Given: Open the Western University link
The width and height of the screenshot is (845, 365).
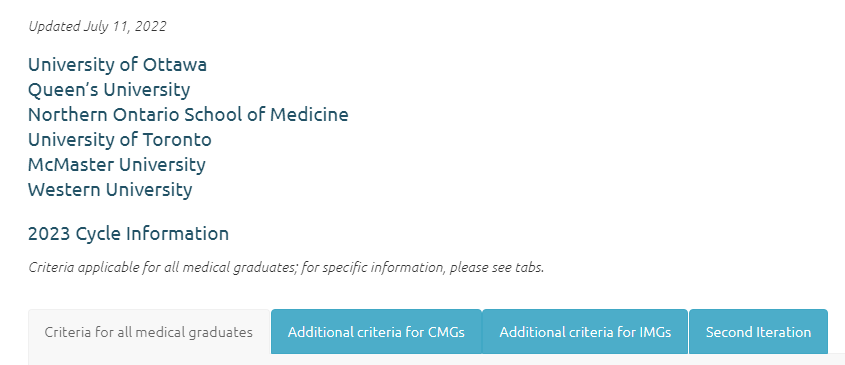Looking at the screenshot, I should (x=110, y=190).
